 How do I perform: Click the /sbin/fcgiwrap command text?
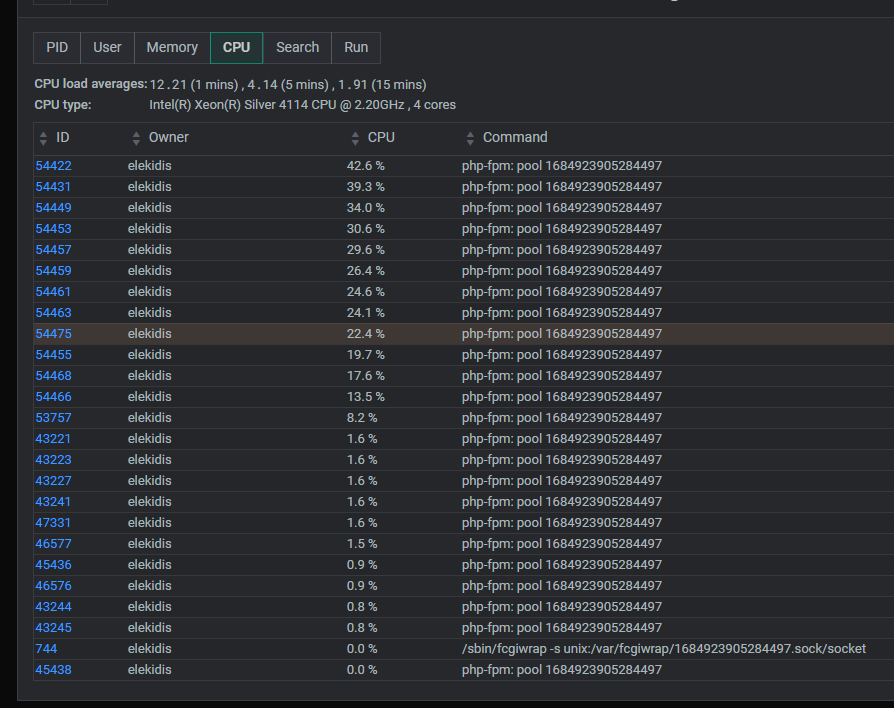664,649
